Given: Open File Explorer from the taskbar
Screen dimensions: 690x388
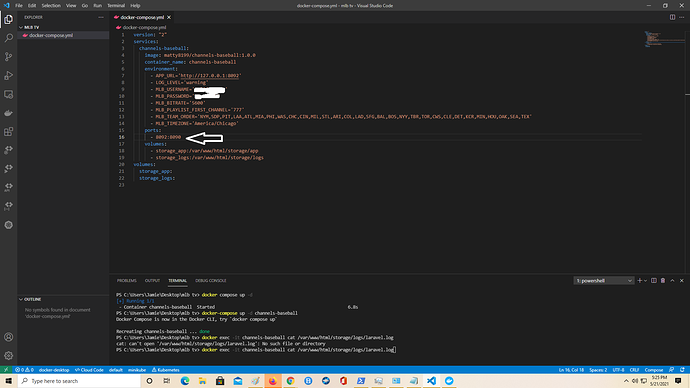Looking at the screenshot, I should (202, 381).
